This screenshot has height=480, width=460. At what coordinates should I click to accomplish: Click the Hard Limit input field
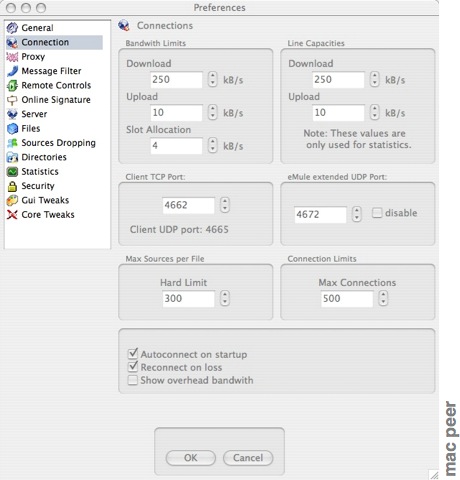[188, 298]
